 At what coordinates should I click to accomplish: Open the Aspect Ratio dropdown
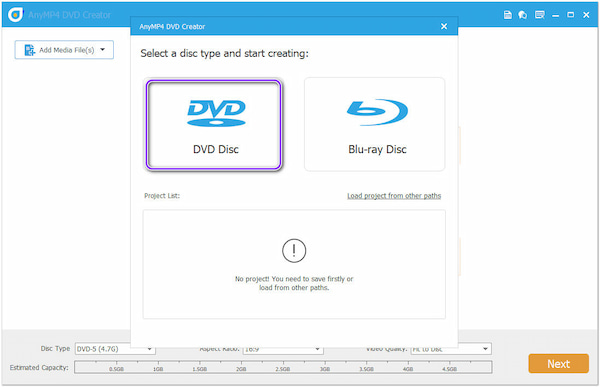tap(283, 349)
